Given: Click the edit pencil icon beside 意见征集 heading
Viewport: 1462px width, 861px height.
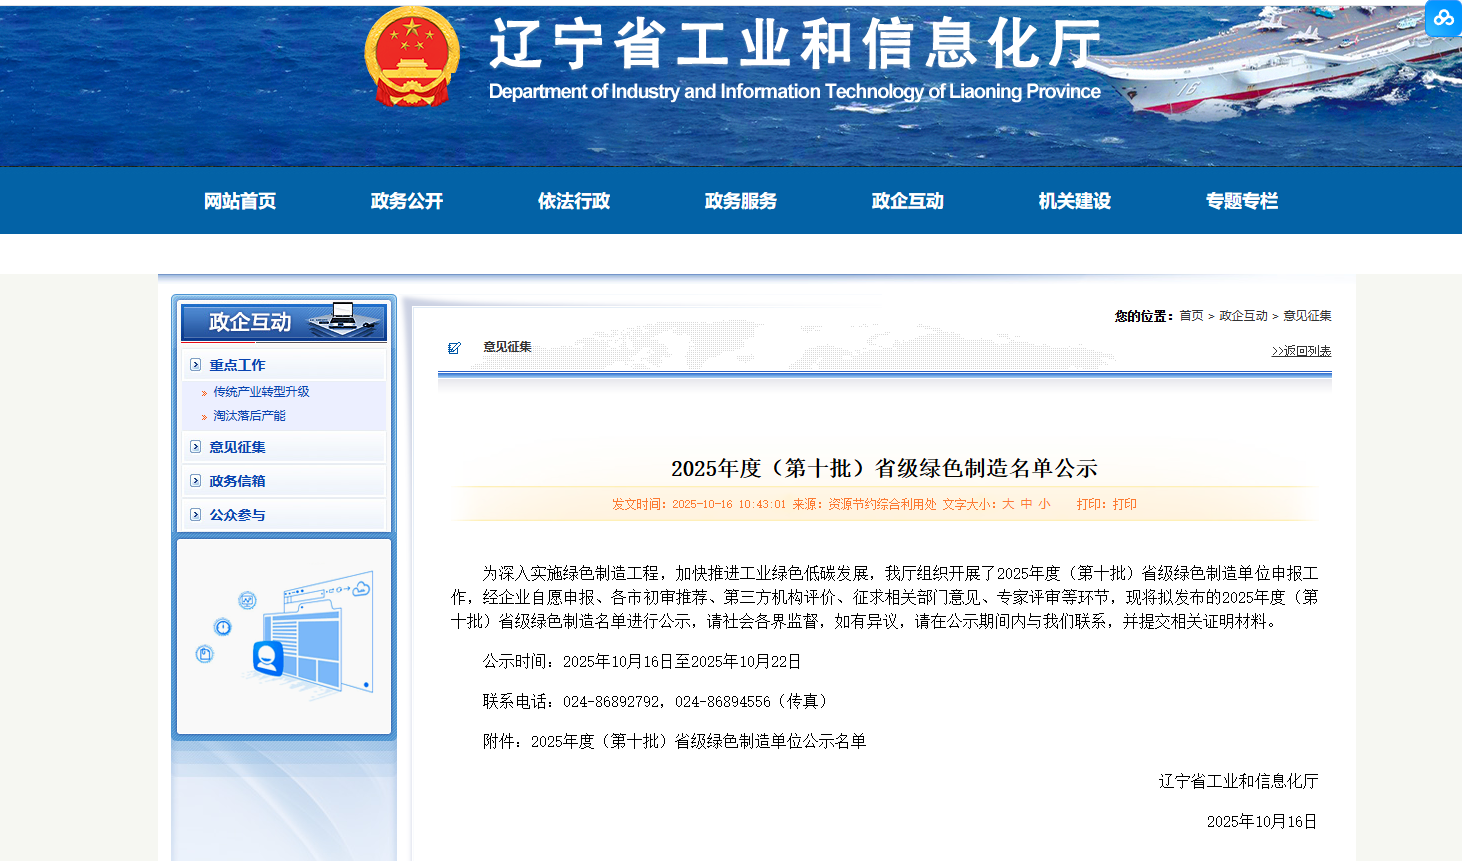Looking at the screenshot, I should [454, 348].
